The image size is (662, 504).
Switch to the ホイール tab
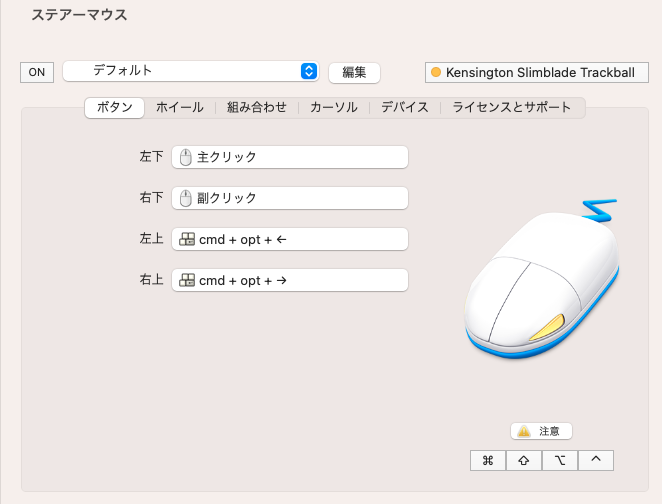point(180,107)
